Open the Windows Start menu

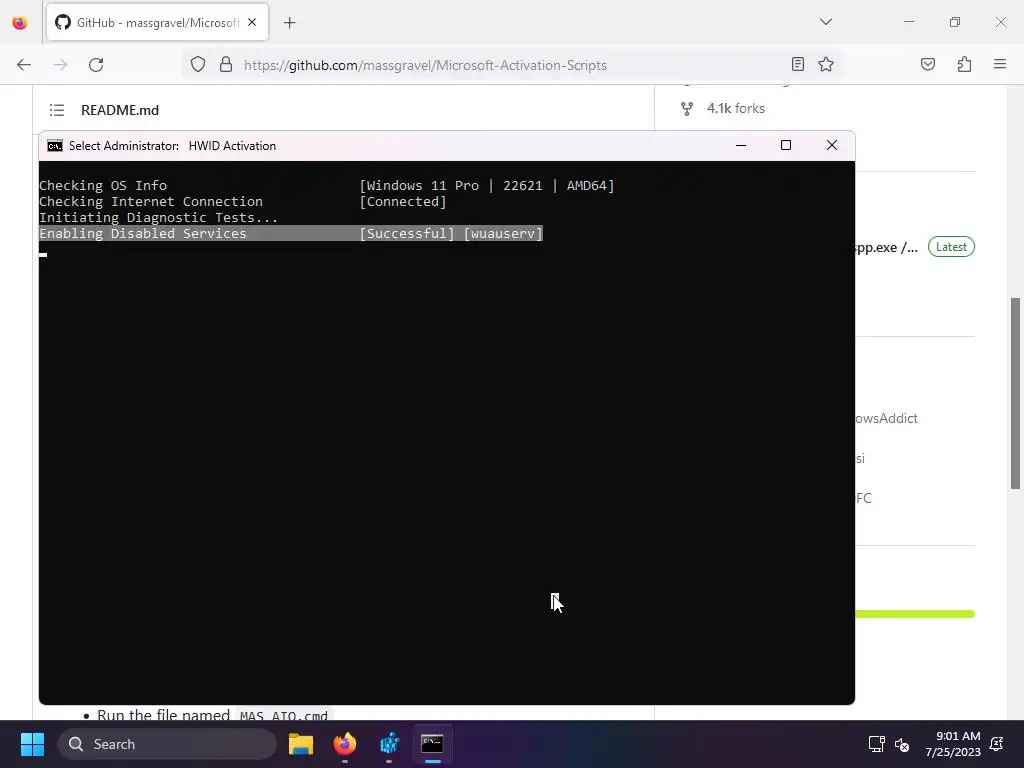coord(32,744)
